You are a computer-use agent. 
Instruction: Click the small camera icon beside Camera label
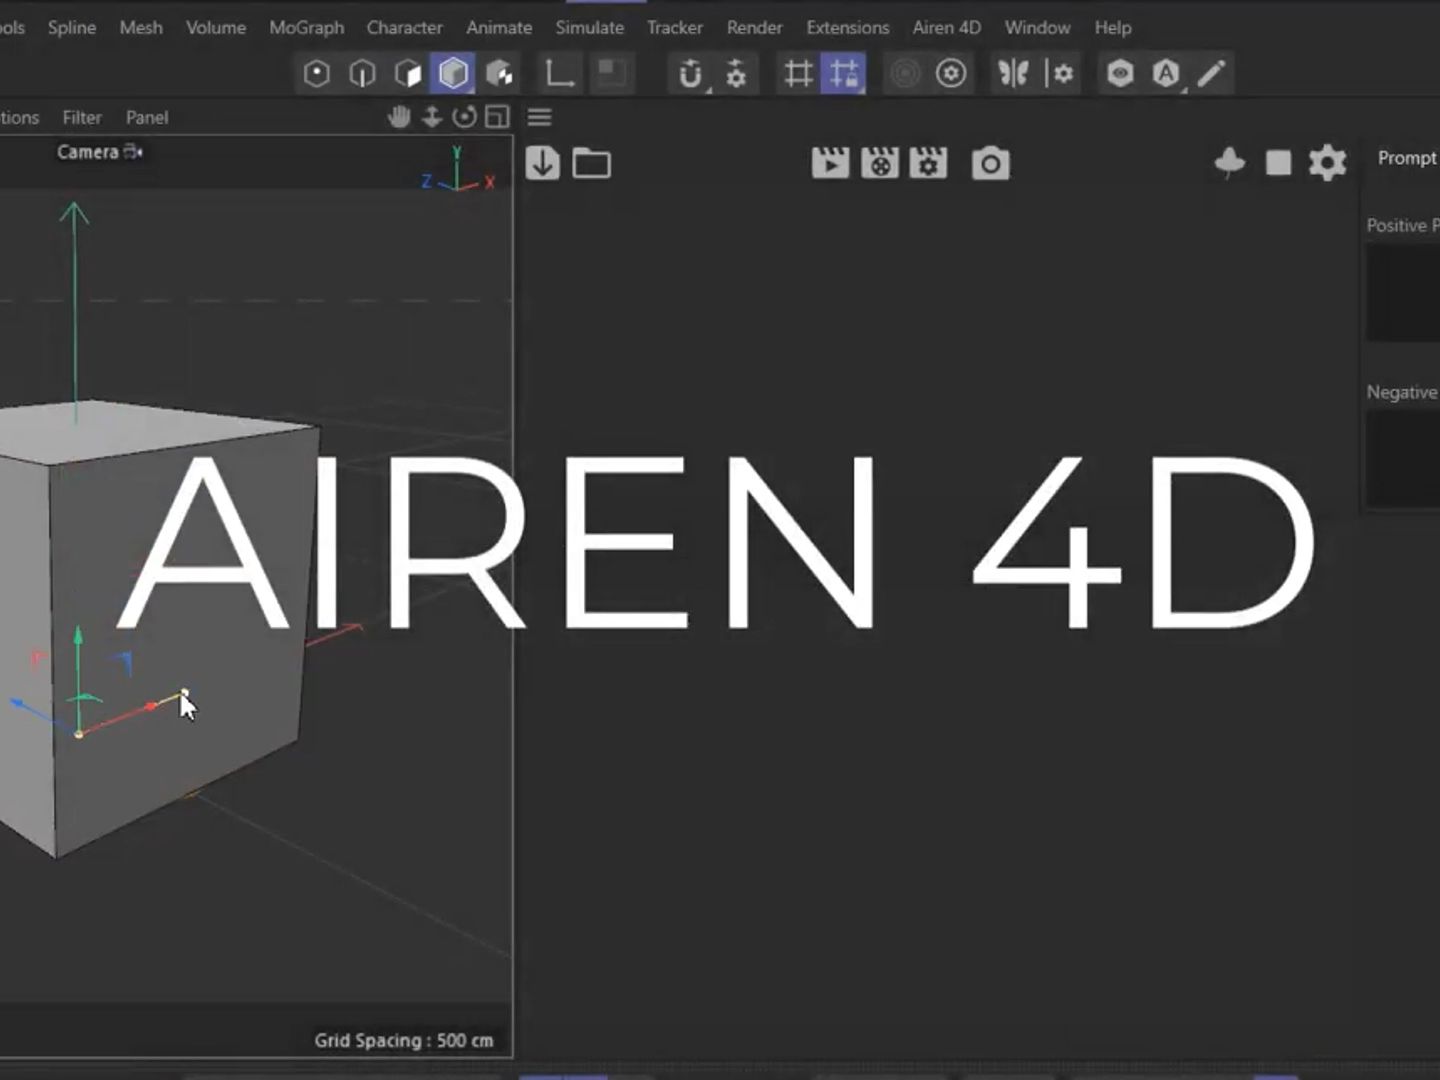click(x=133, y=152)
